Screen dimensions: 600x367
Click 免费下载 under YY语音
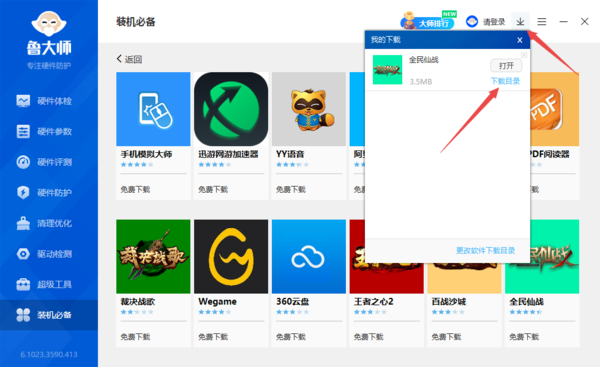(291, 189)
